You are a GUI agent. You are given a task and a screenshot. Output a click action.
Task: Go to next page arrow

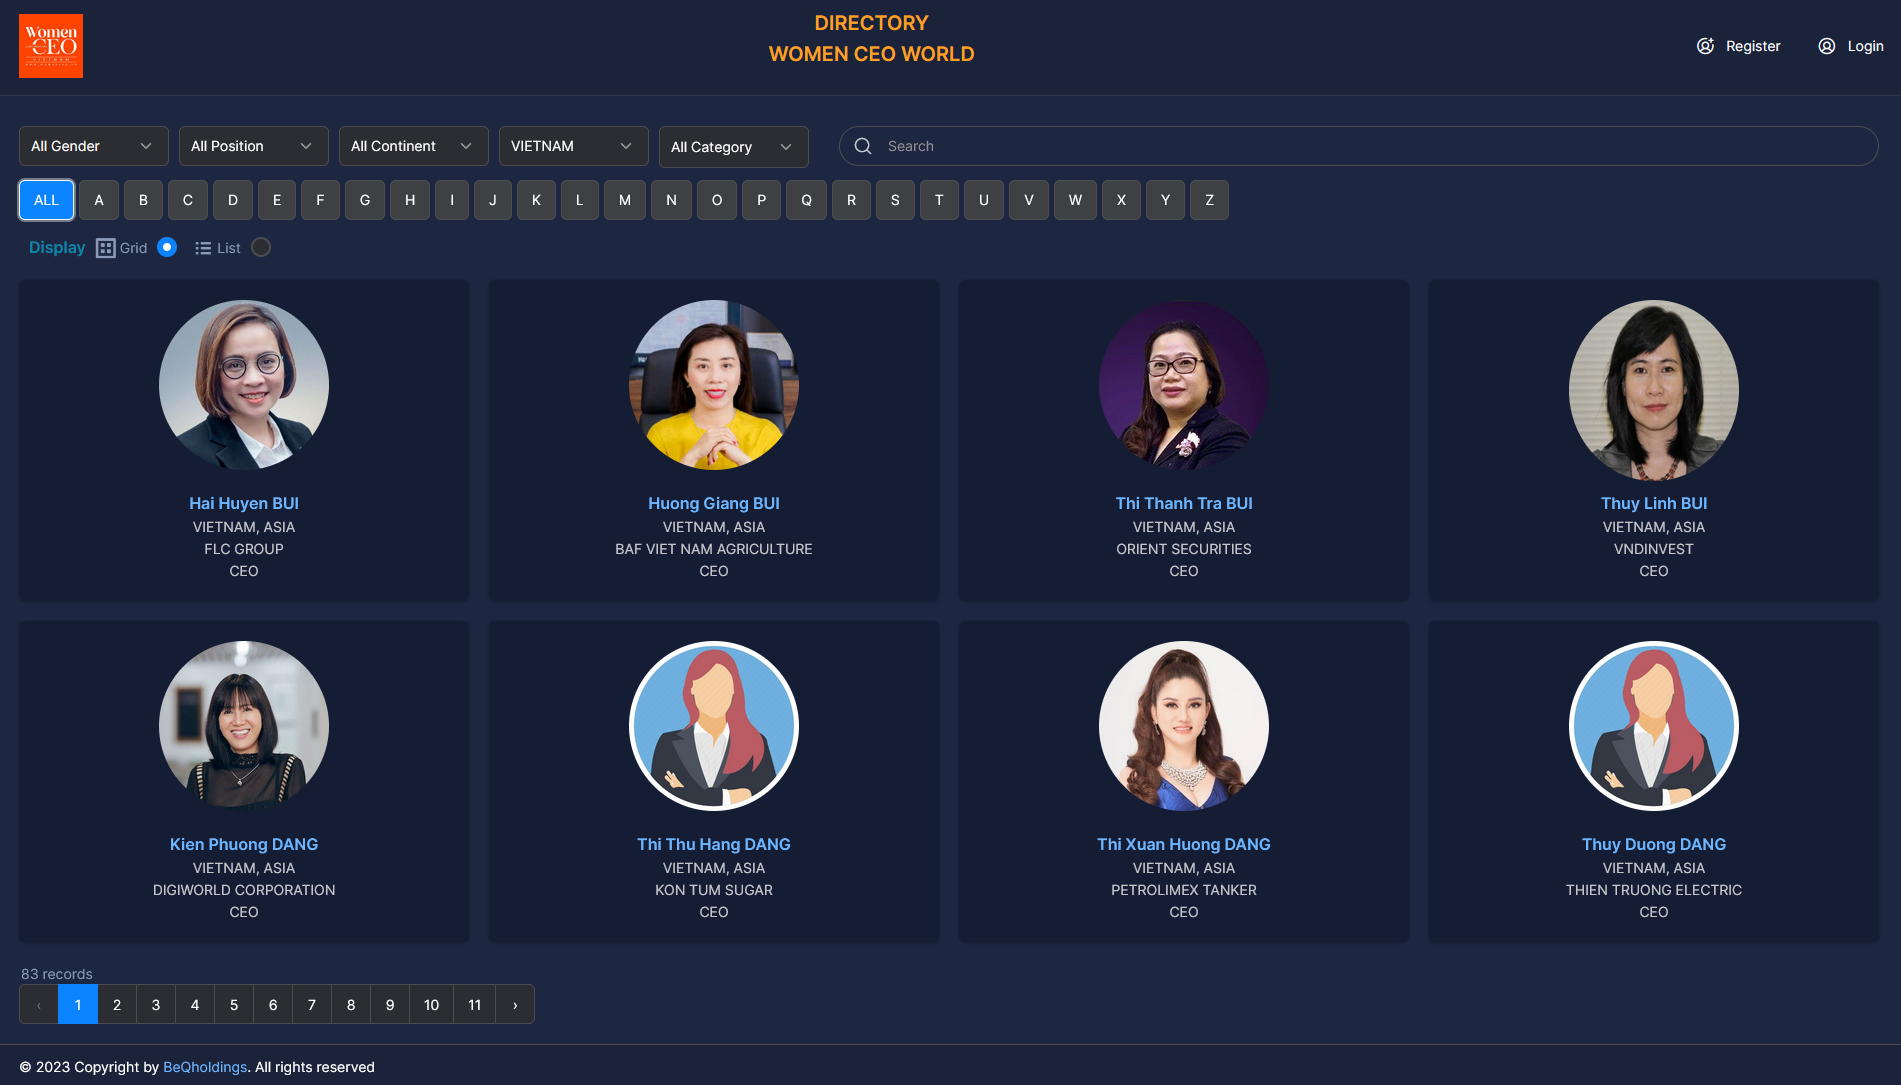coord(515,1005)
